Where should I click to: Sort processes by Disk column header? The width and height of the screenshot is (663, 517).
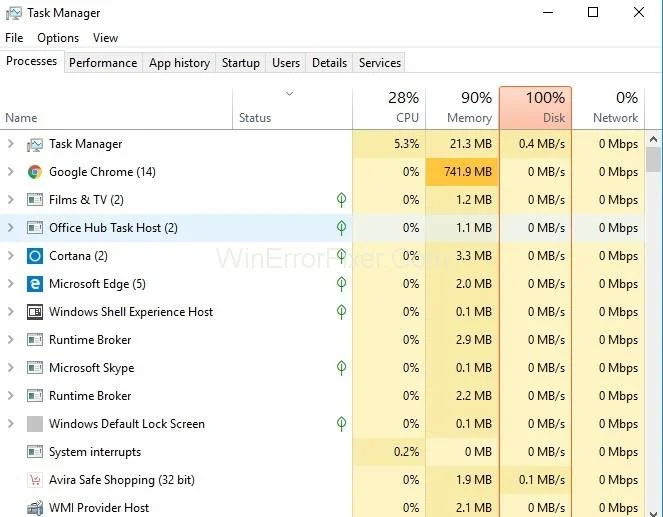(535, 107)
